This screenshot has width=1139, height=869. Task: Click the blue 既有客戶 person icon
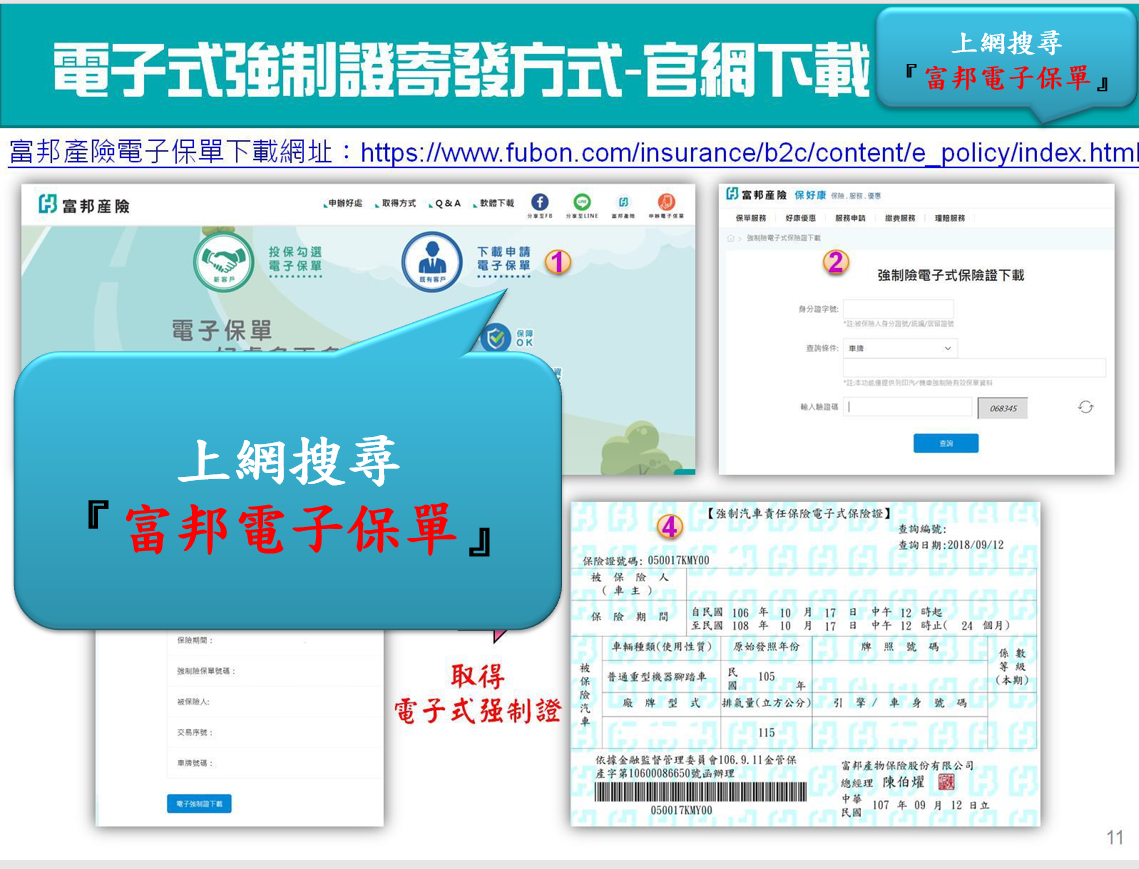click(432, 261)
